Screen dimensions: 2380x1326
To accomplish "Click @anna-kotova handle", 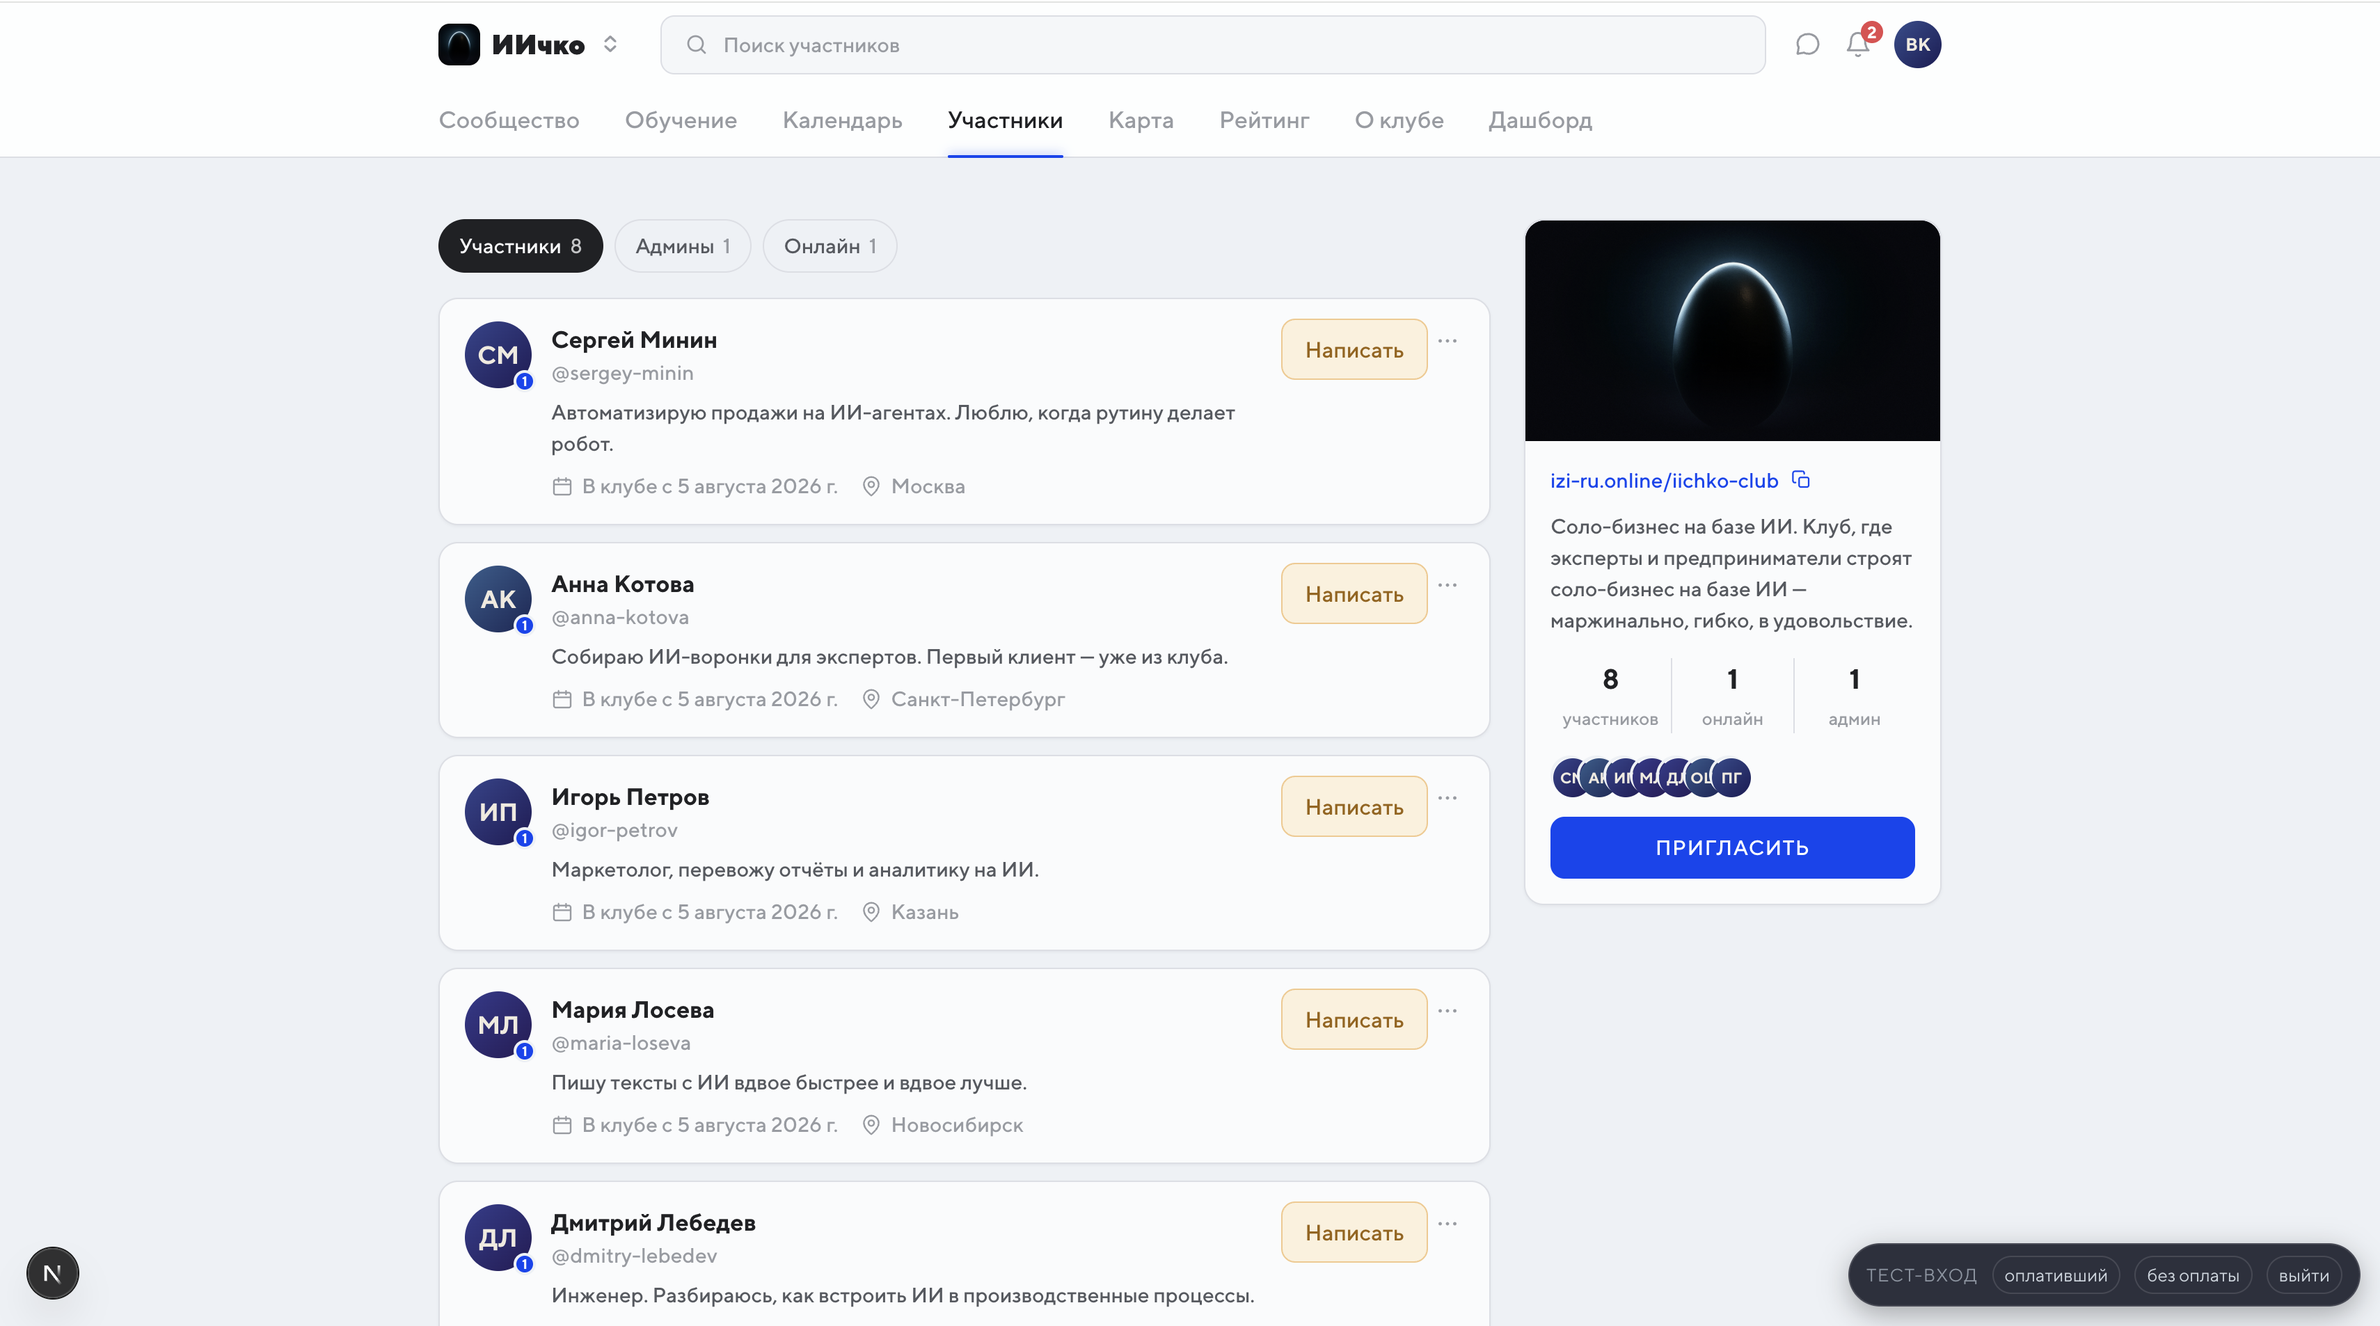I will click(620, 617).
